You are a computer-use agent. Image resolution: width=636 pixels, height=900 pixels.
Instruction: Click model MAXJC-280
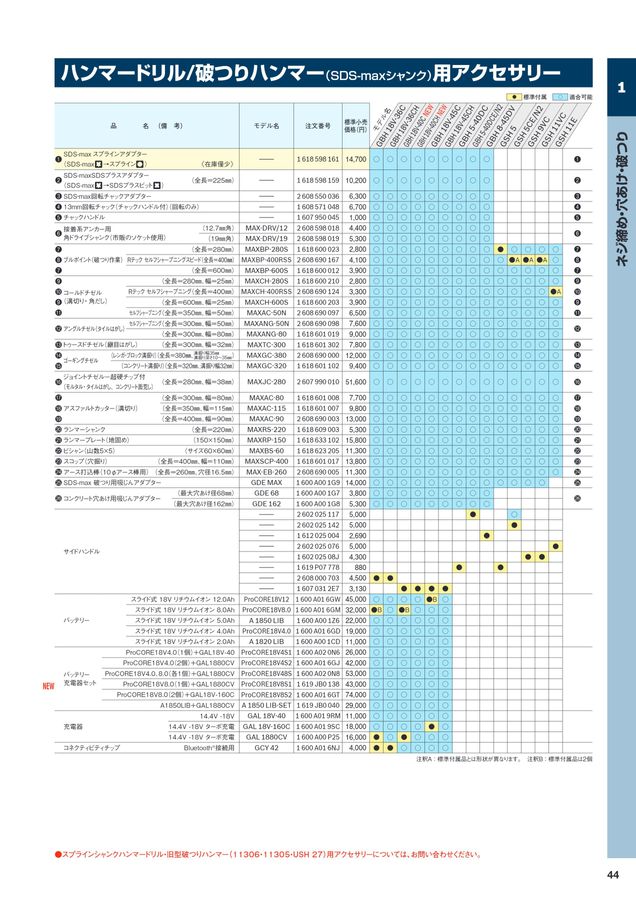pyautogui.click(x=266, y=382)
